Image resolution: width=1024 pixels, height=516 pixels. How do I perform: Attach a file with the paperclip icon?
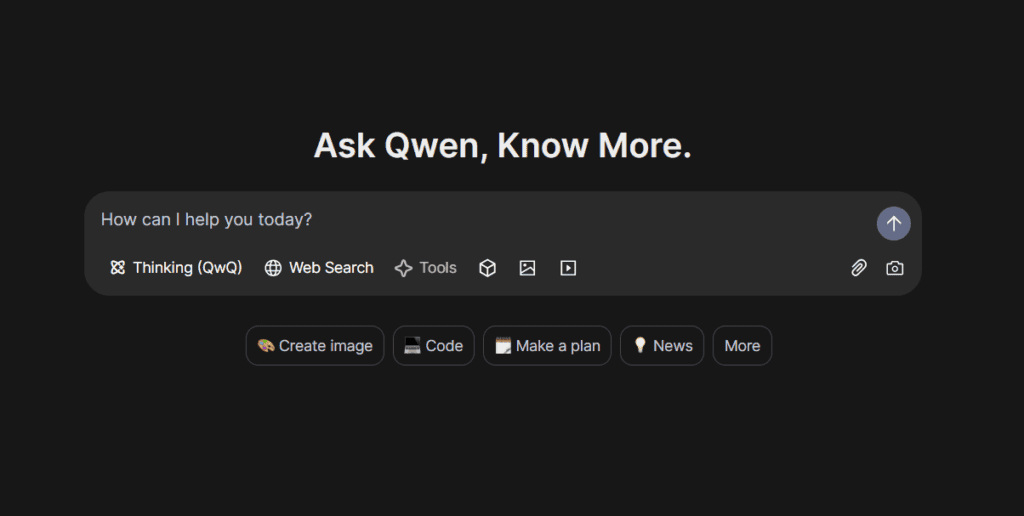point(859,268)
